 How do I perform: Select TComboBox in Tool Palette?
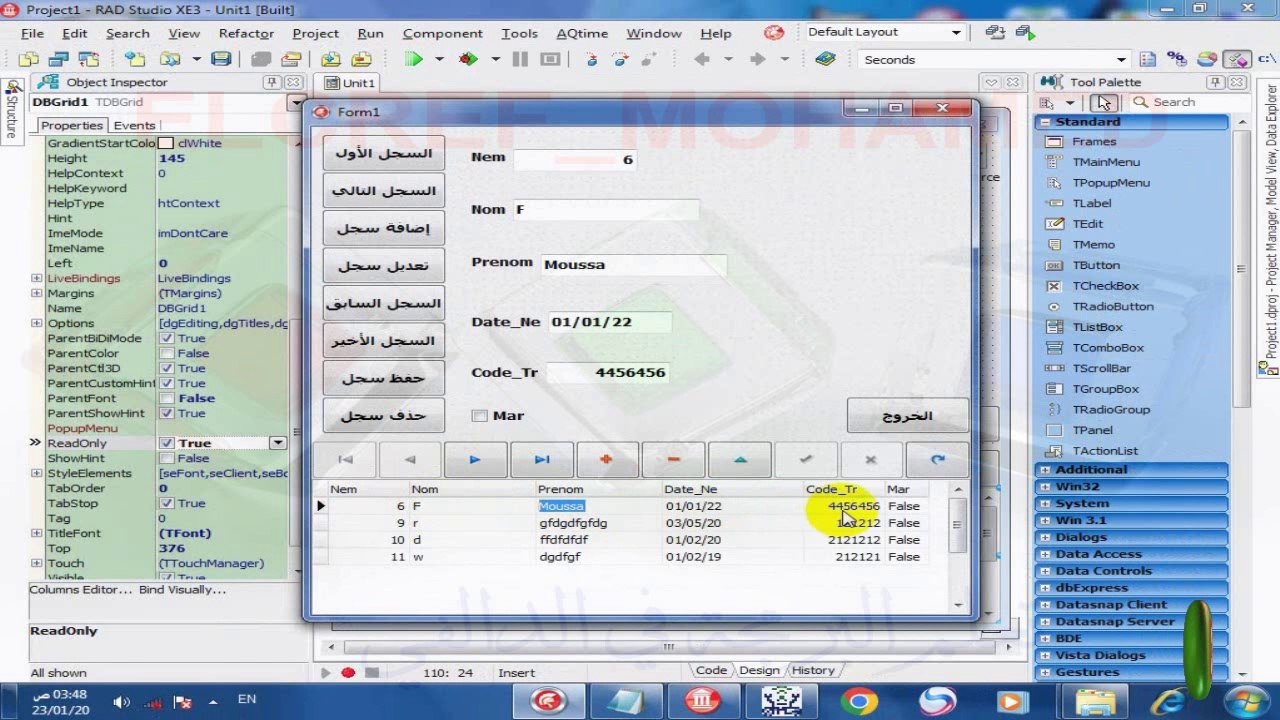1107,347
